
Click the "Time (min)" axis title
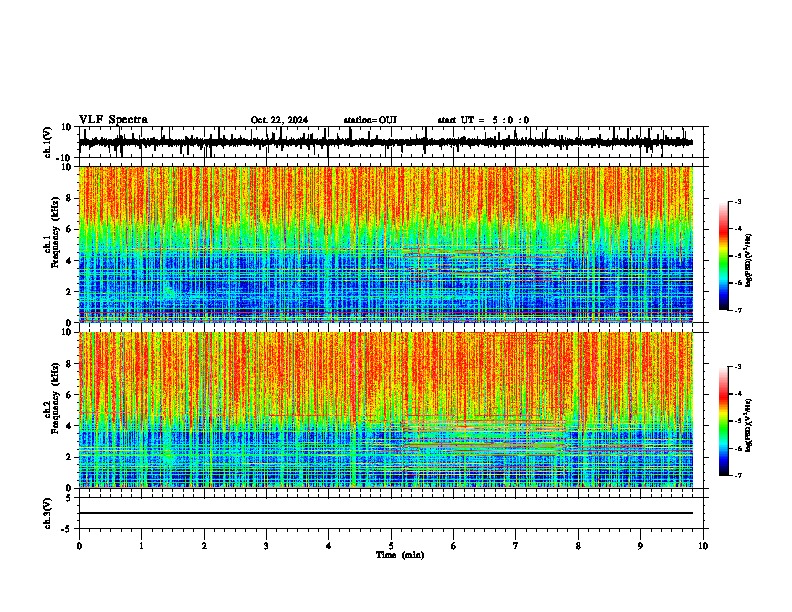400,555
